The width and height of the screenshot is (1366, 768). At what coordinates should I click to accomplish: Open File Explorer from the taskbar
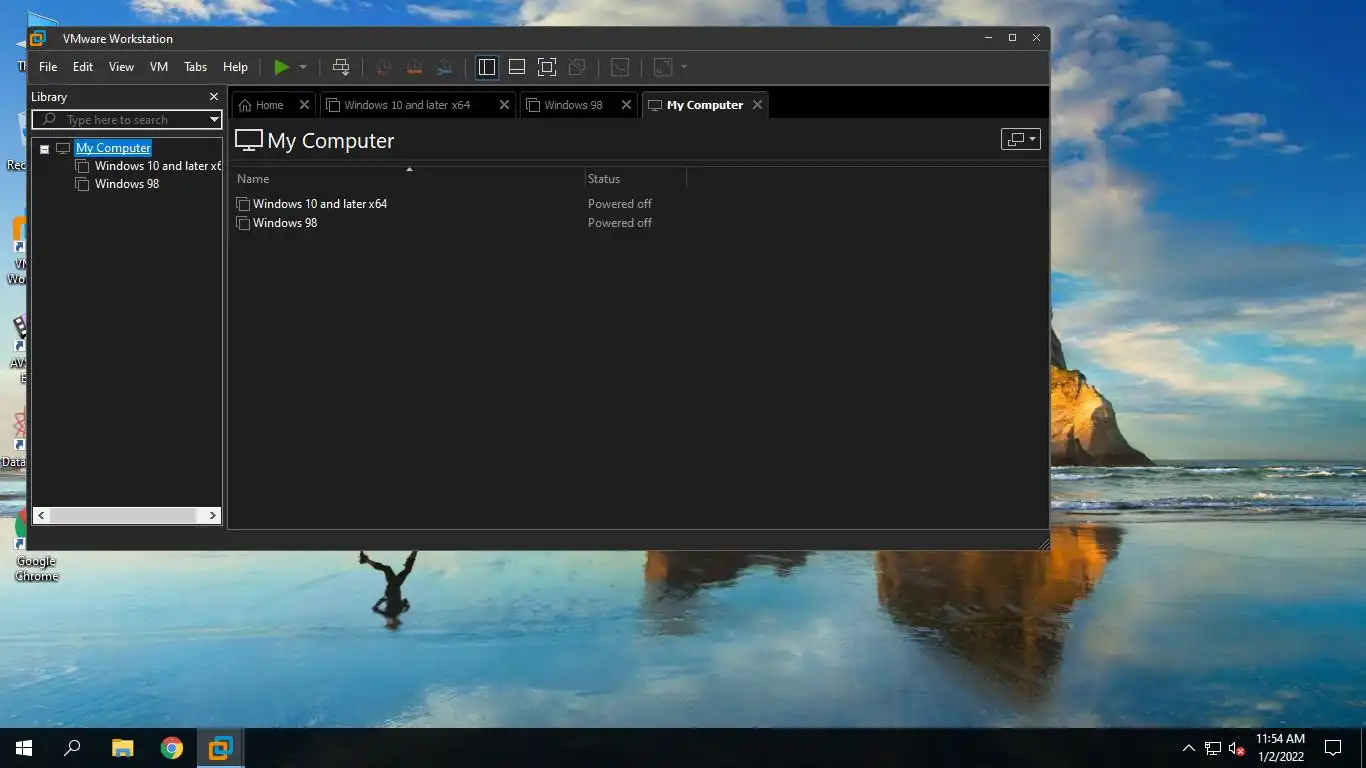[x=122, y=748]
